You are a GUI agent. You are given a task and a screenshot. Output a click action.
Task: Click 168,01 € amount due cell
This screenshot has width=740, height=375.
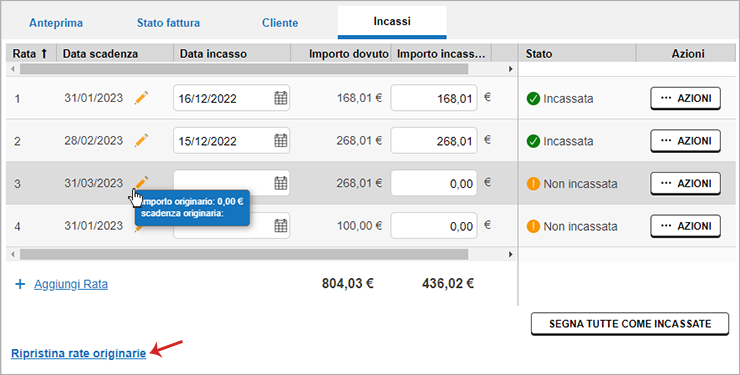(x=359, y=98)
